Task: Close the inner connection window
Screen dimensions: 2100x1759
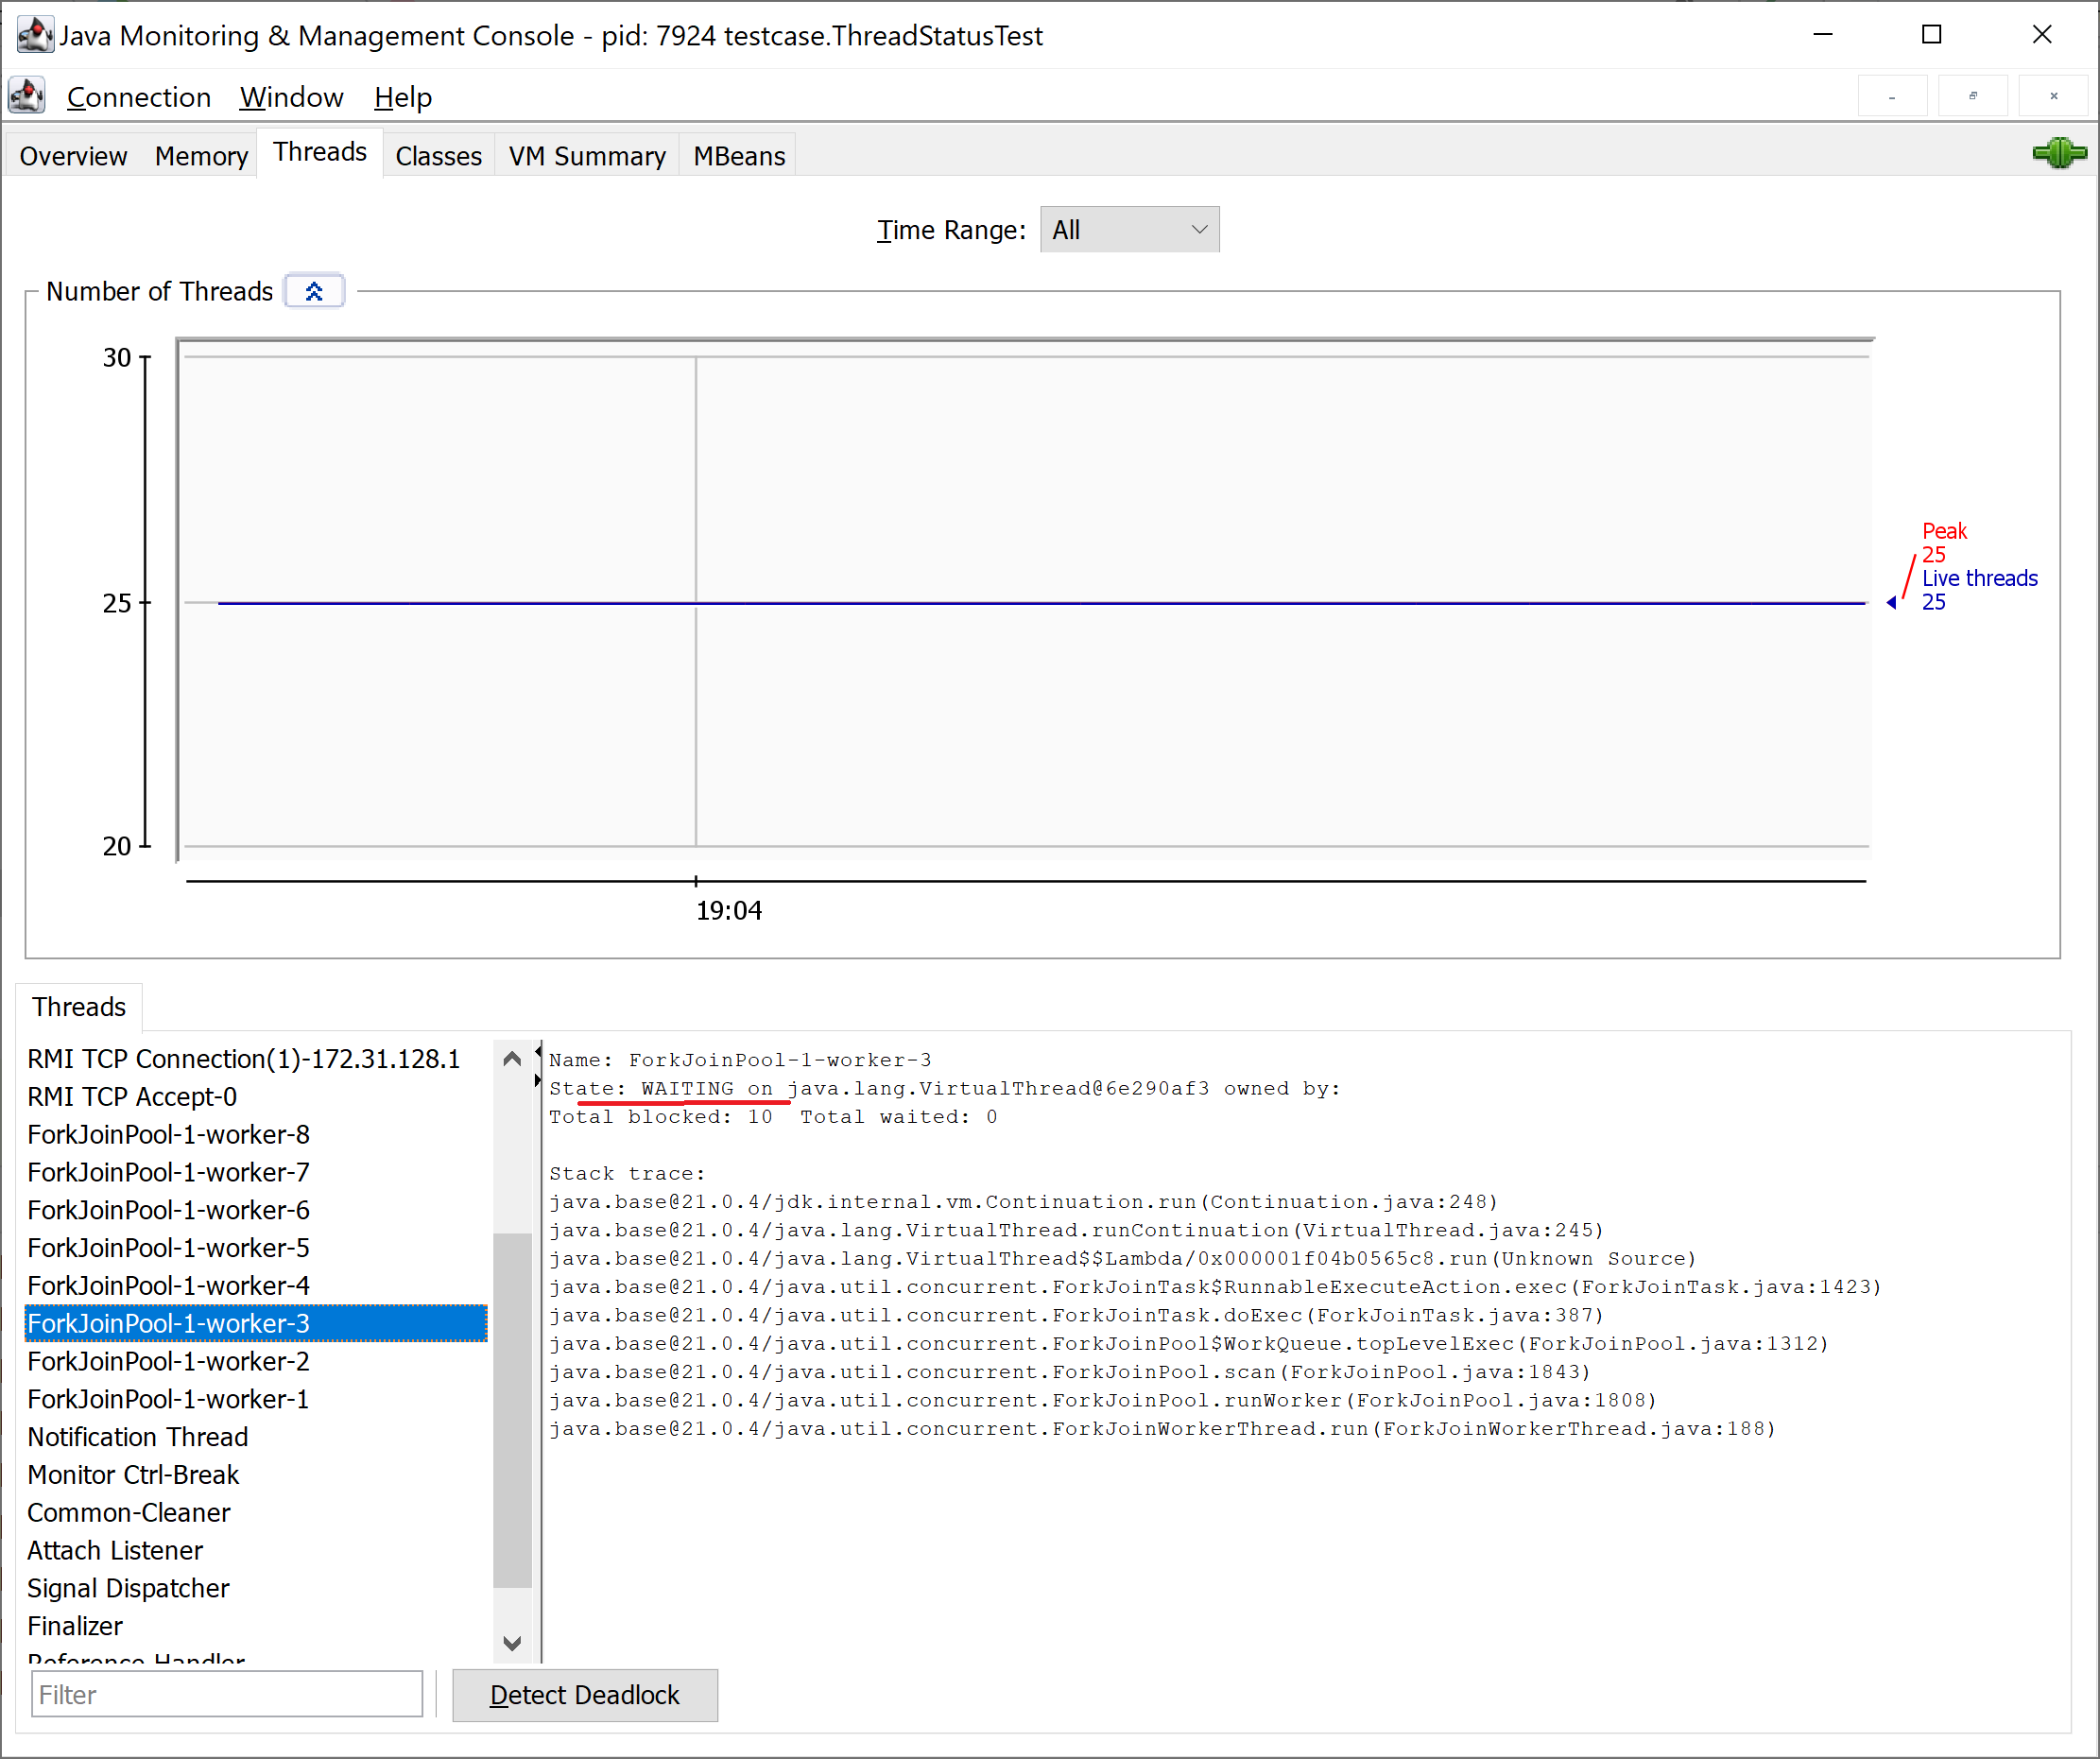Action: coord(2053,97)
